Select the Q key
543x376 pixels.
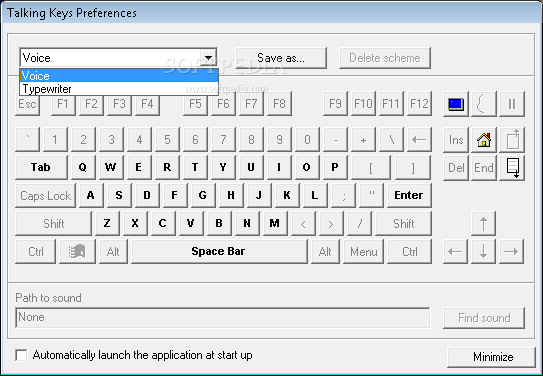[x=83, y=168]
